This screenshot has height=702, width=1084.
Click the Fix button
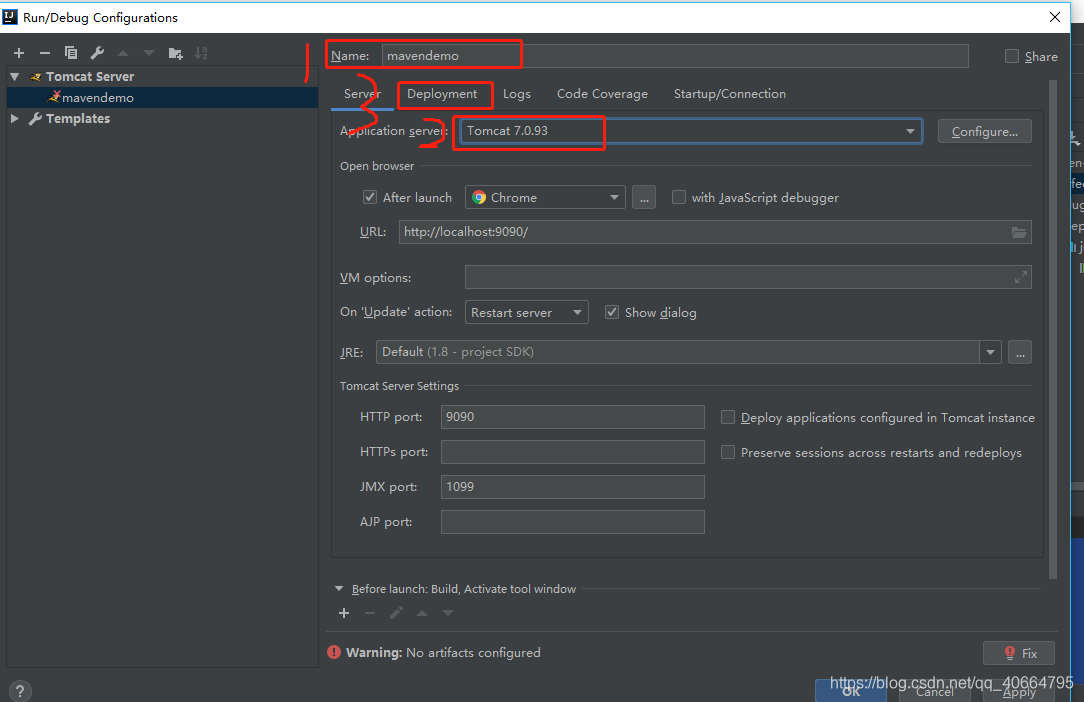point(1019,653)
